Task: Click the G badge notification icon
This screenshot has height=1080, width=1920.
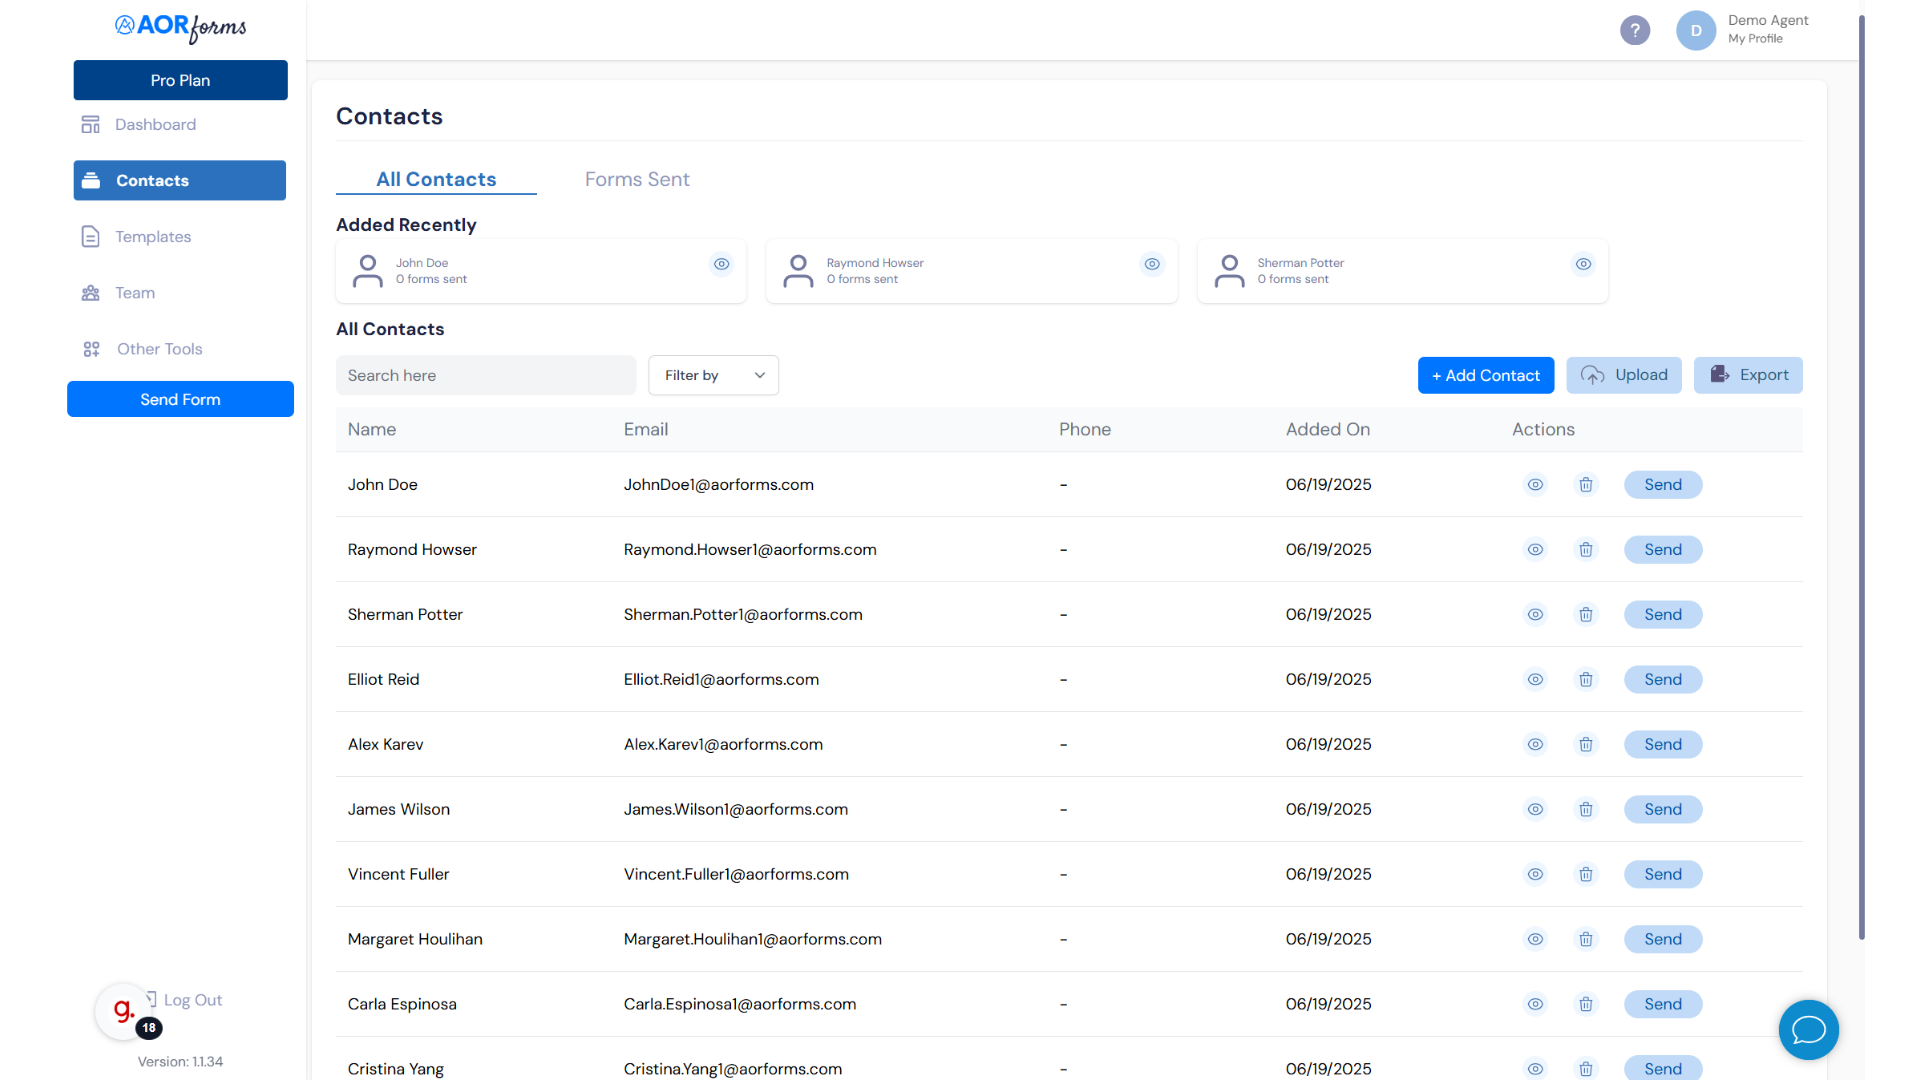Action: click(x=124, y=1011)
